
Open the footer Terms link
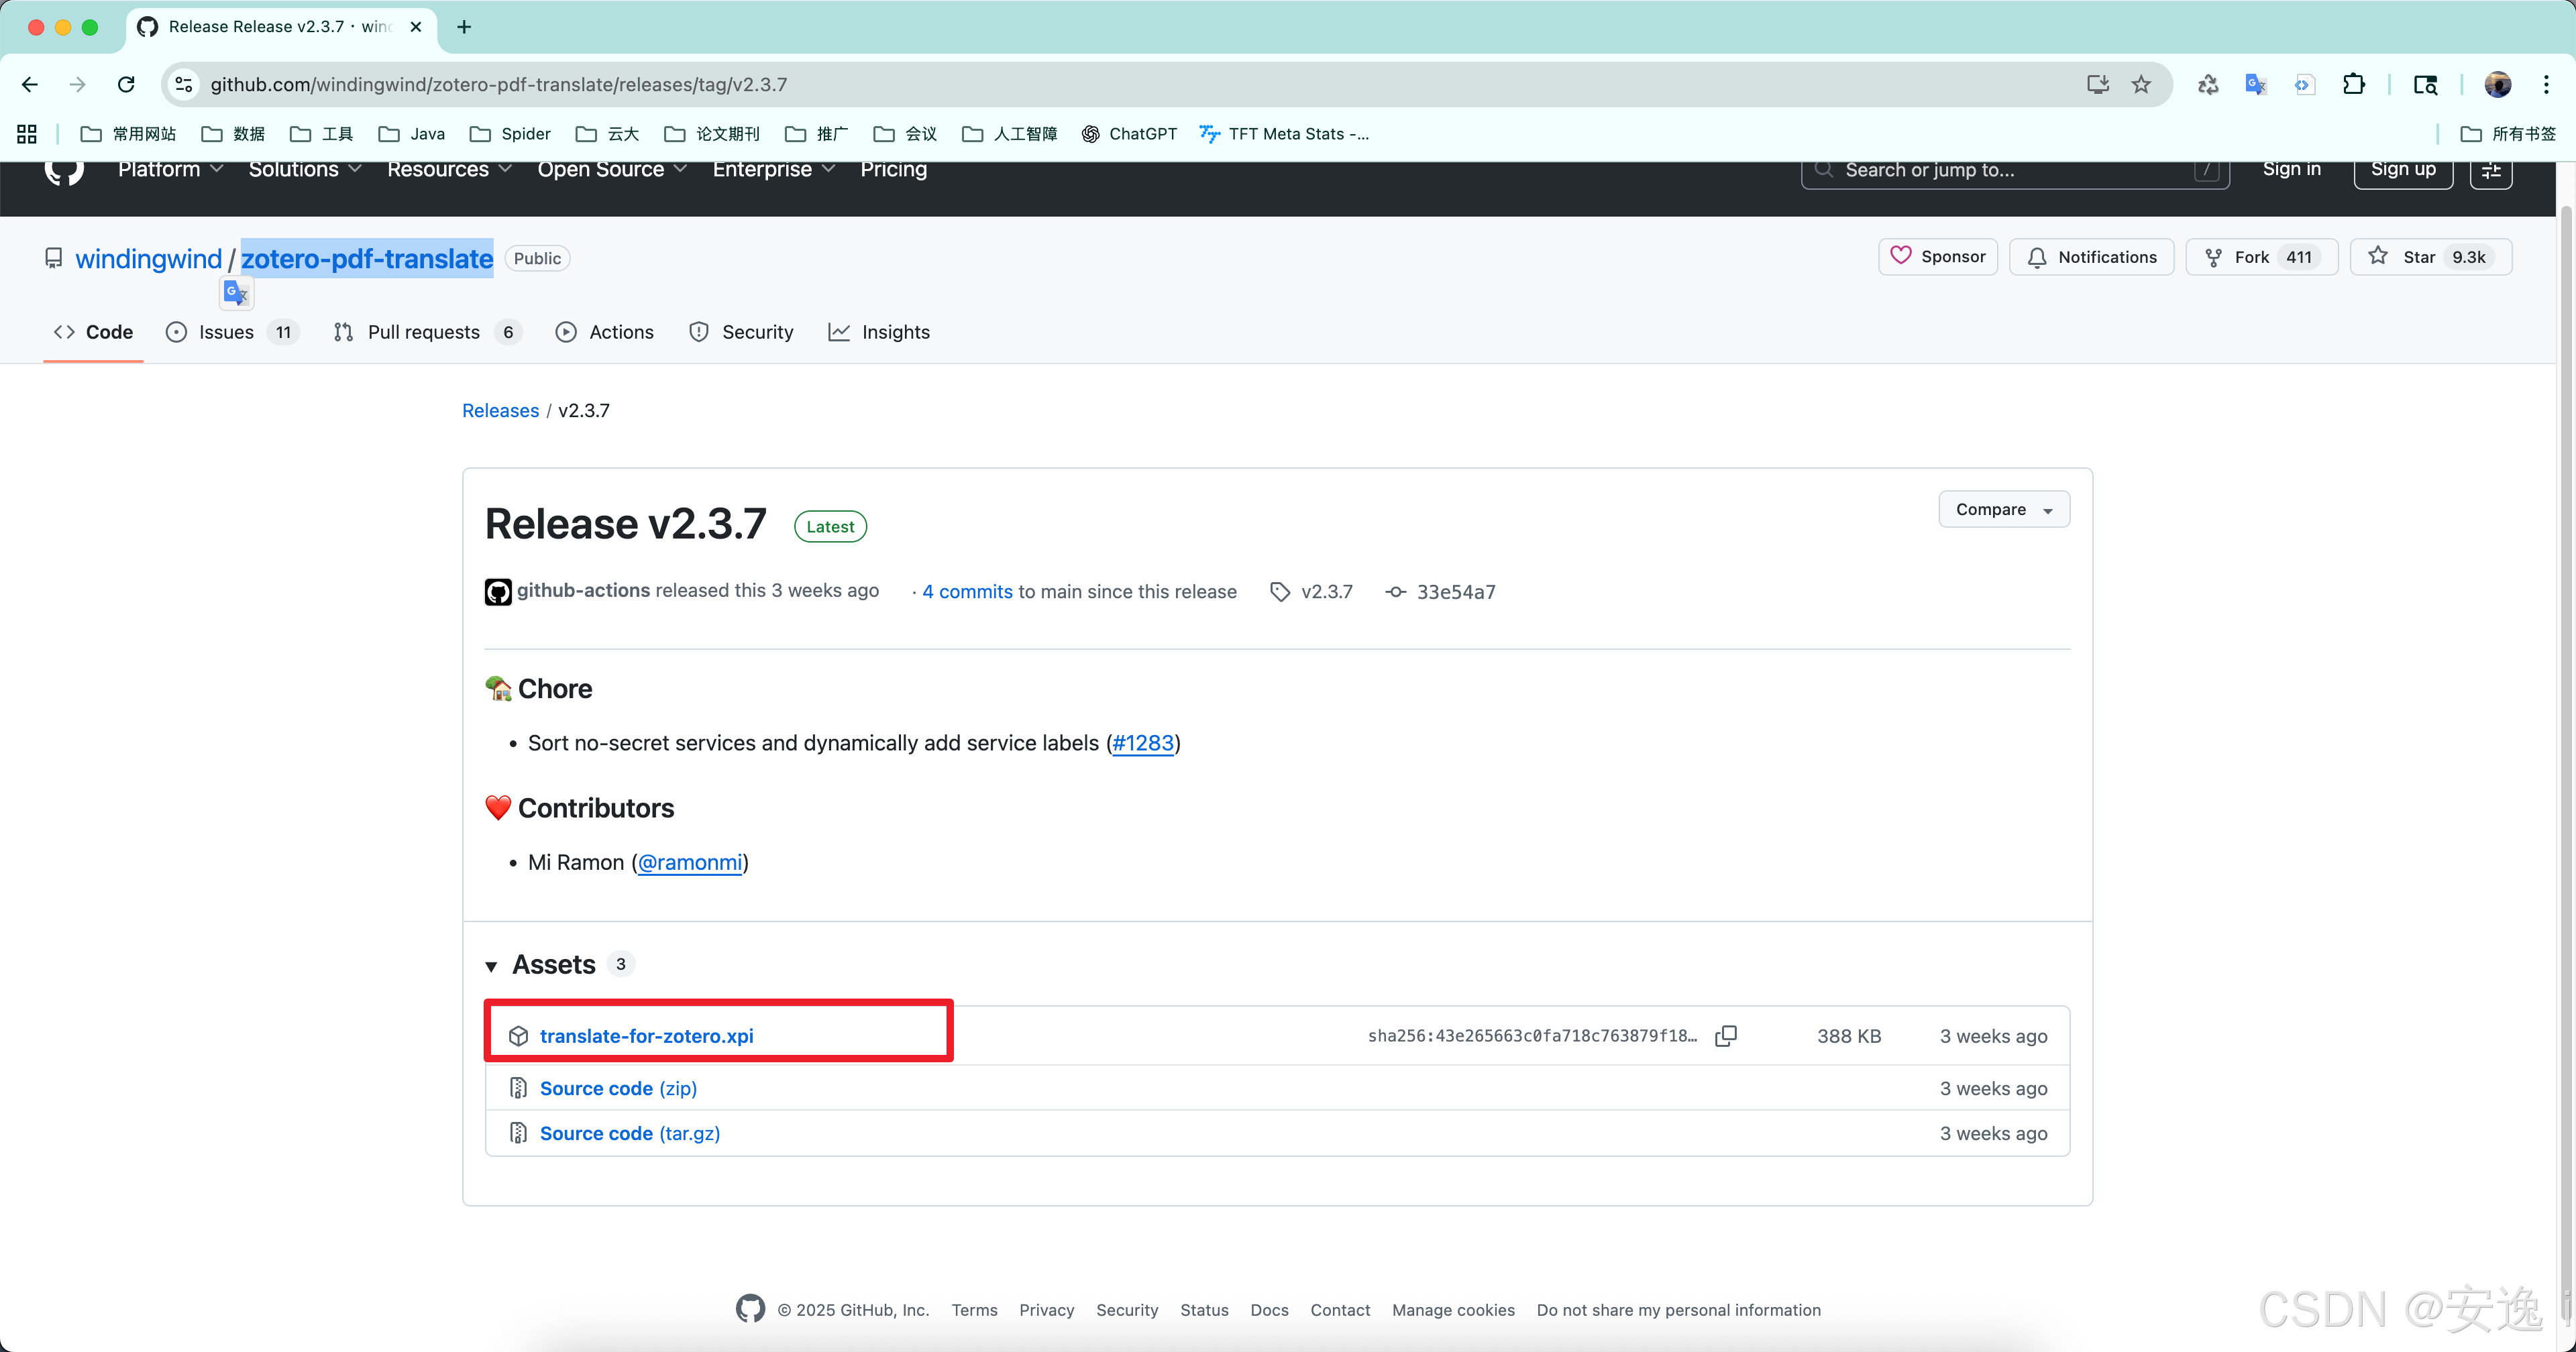[974, 1310]
